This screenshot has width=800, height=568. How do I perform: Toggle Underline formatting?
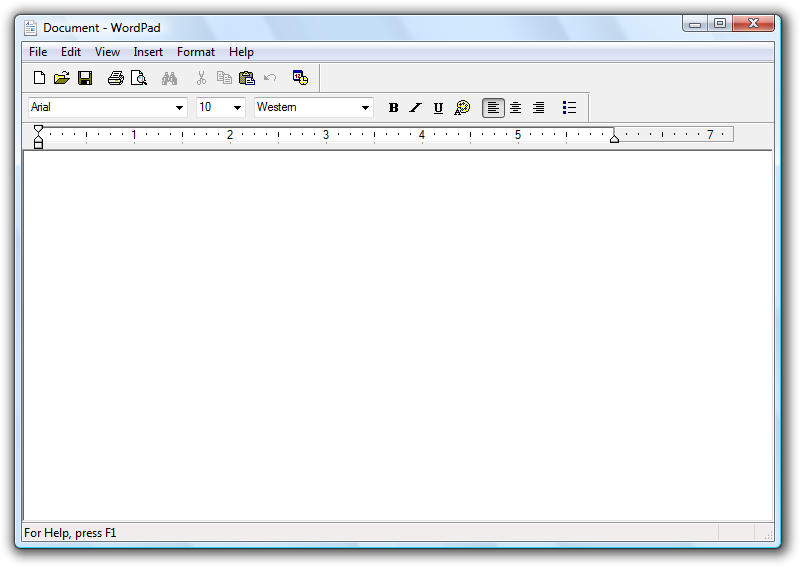pos(438,108)
